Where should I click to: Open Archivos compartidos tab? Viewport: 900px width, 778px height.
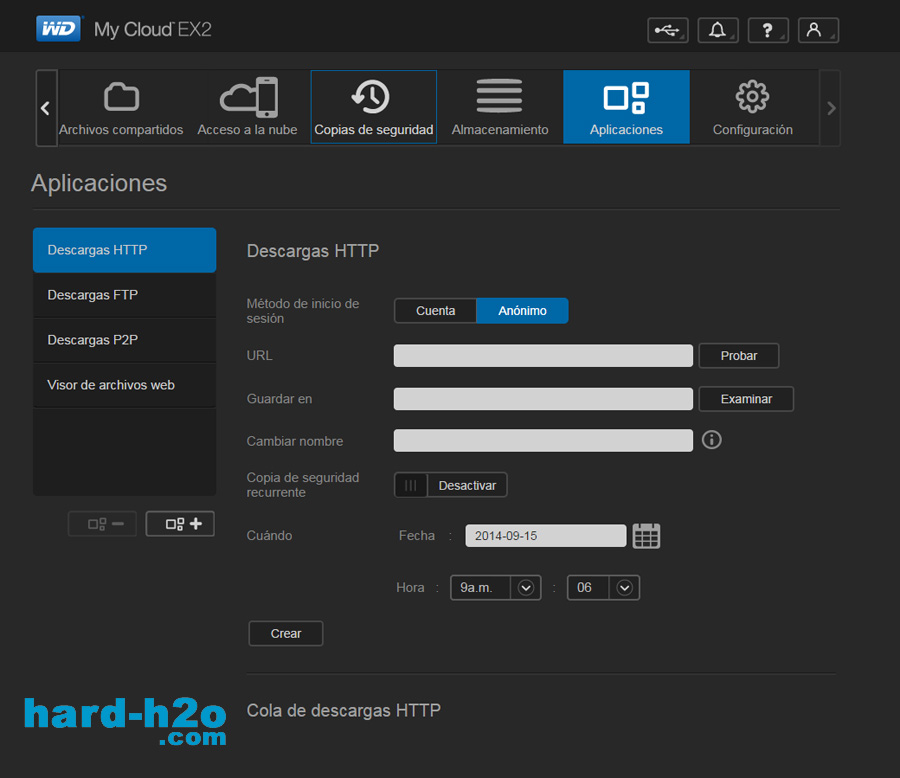[121, 107]
